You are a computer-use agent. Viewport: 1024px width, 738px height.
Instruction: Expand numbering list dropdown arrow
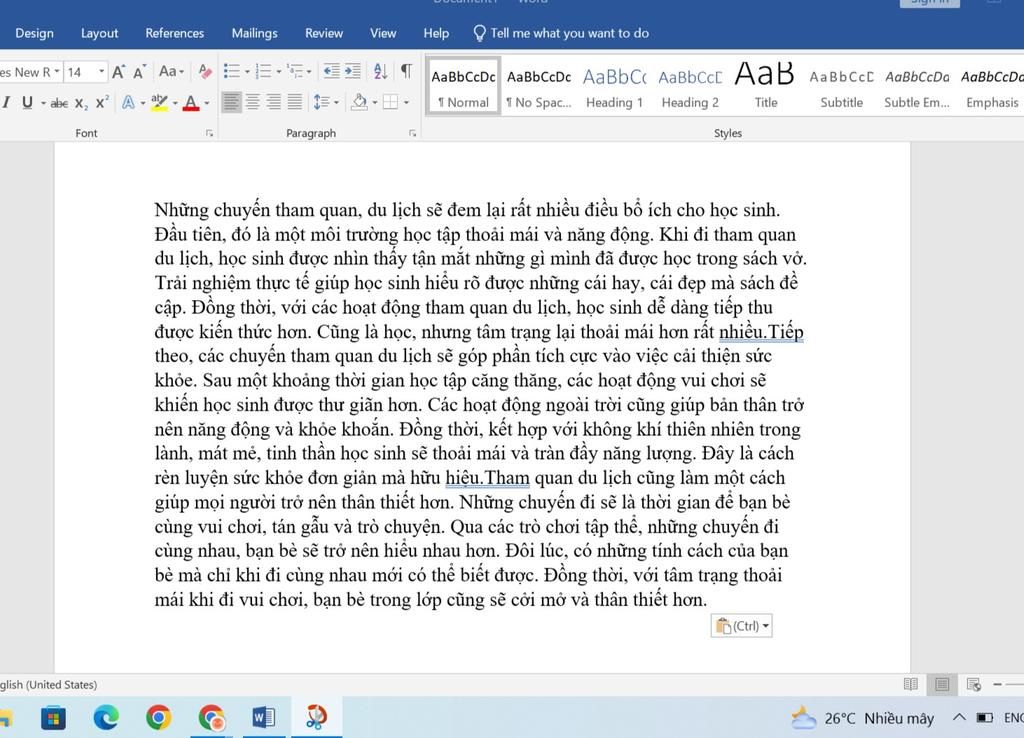[279, 72]
